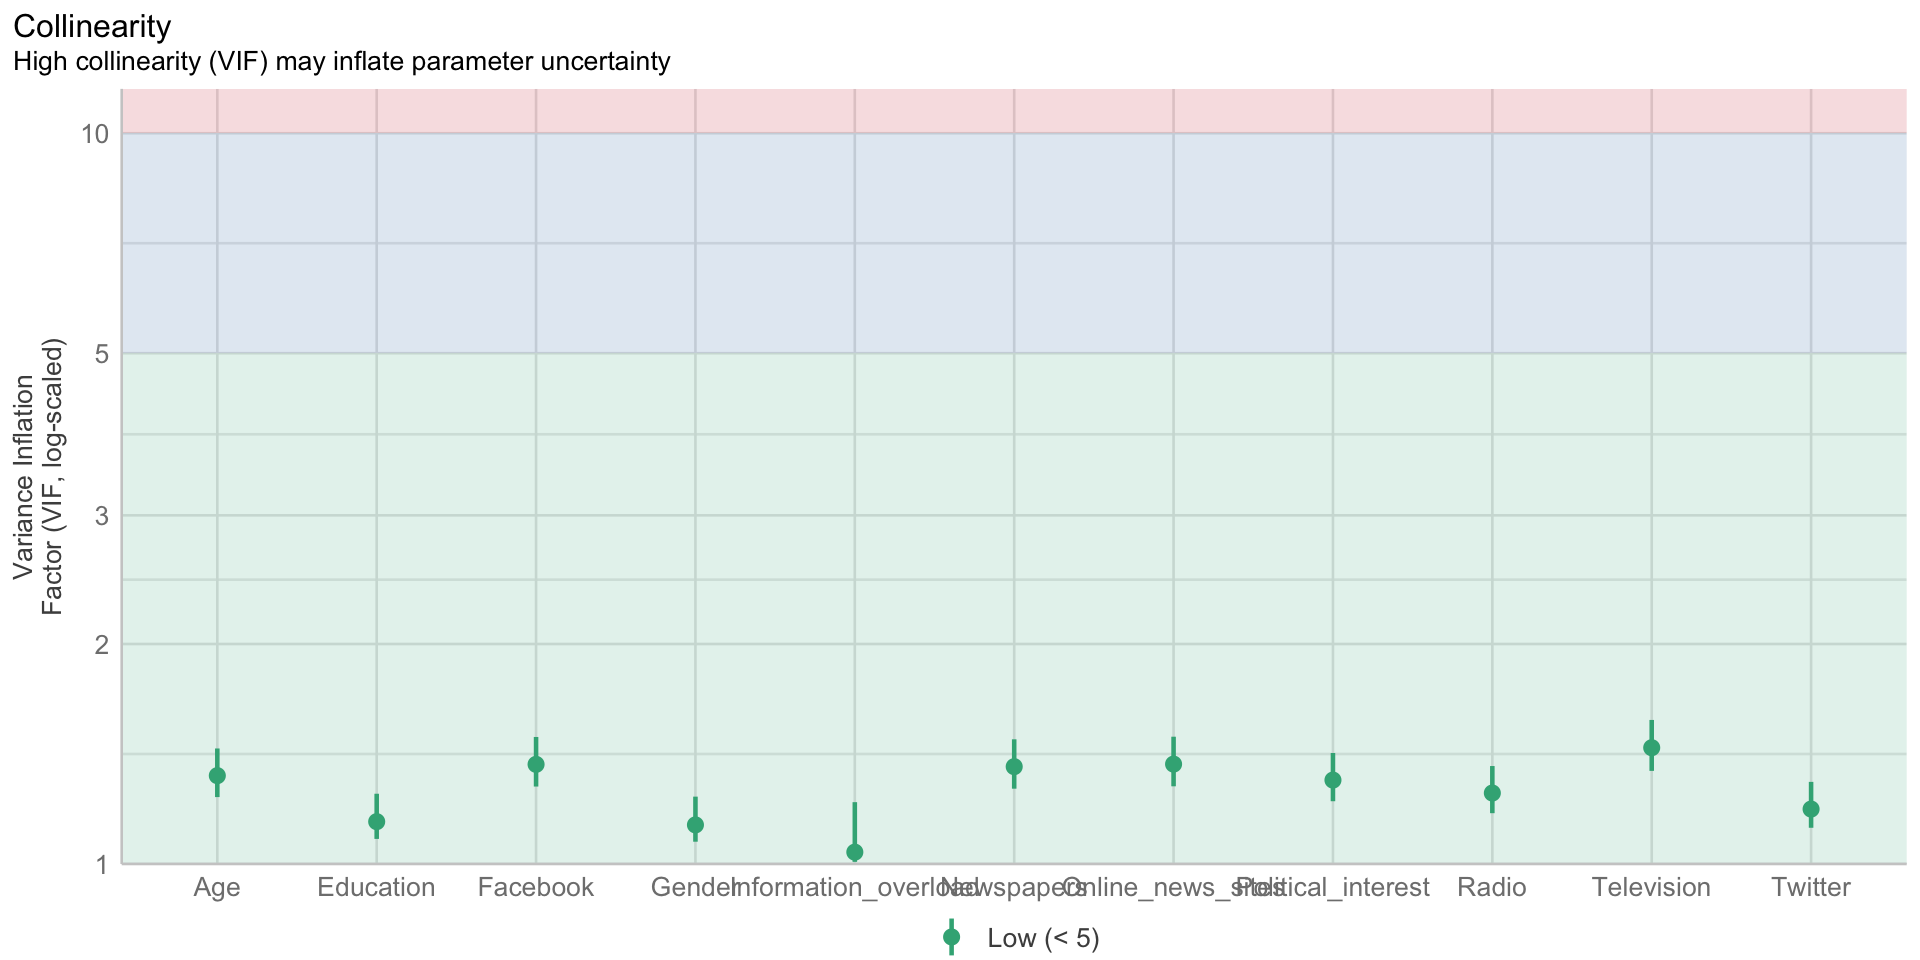Screen dimensions: 1920x960
Task: Select the Facebook VIF data point
Action: pyautogui.click(x=536, y=764)
